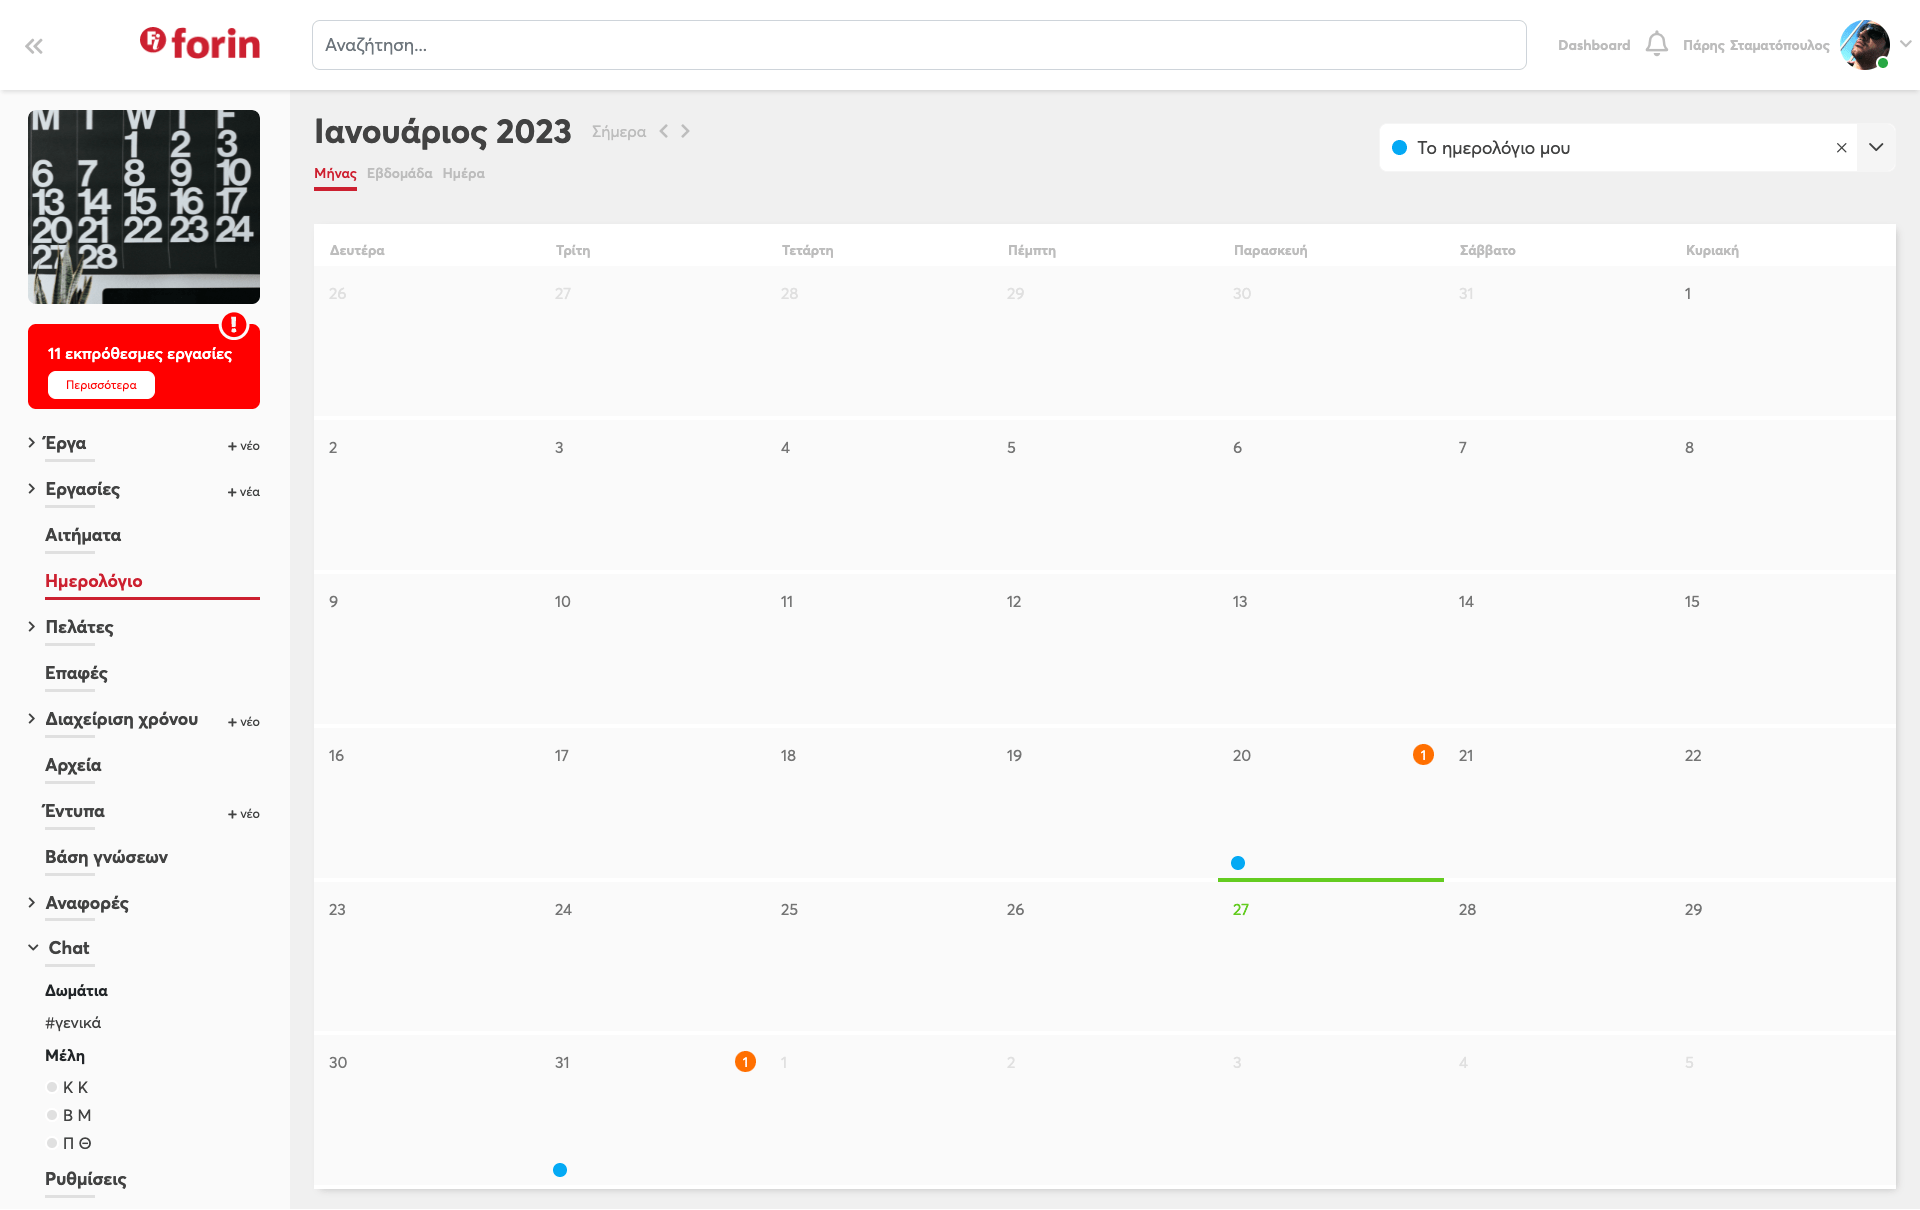The image size is (1920, 1210).
Task: Focus the Αναζήτηση search field
Action: 919,45
